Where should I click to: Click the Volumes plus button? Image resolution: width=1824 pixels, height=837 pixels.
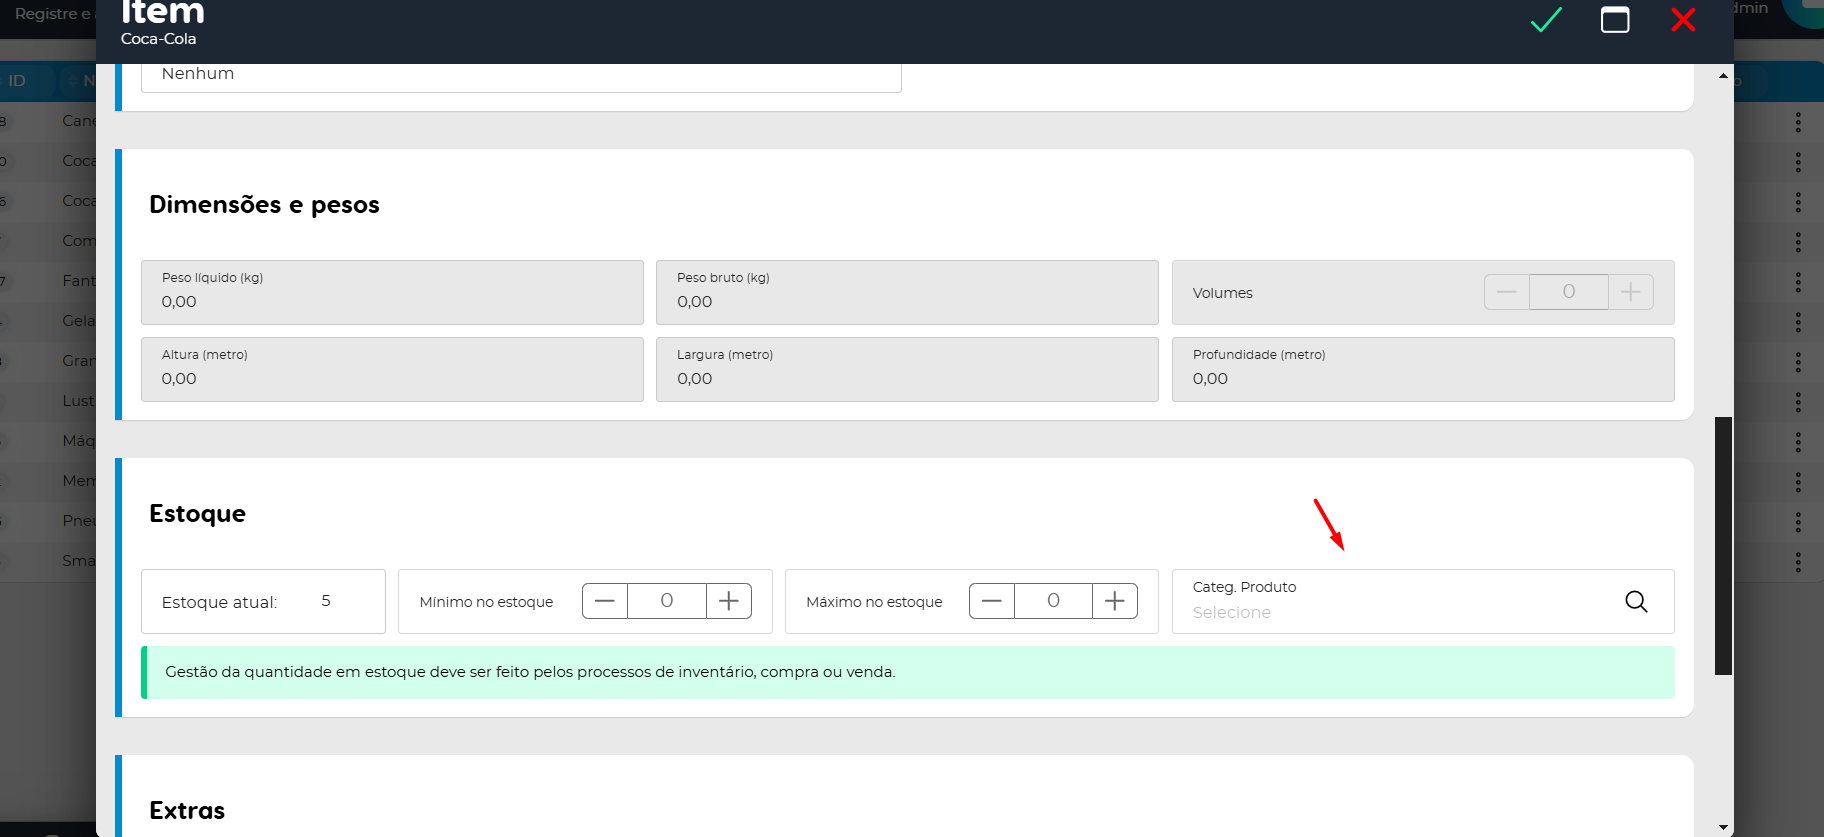click(1630, 292)
